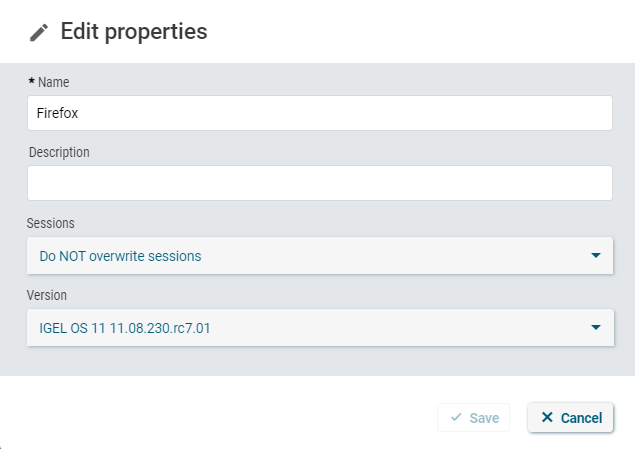Image resolution: width=635 pixels, height=449 pixels.
Task: Place cursor on the 'Firefox' text
Action: (59, 114)
